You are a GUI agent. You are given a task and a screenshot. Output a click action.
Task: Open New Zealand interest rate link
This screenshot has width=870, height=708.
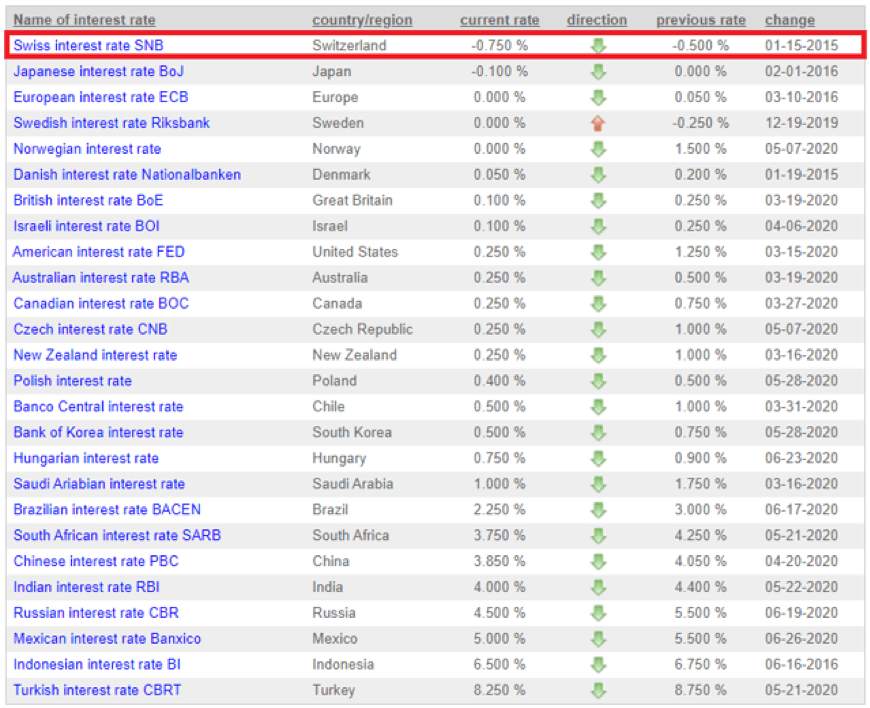point(95,355)
